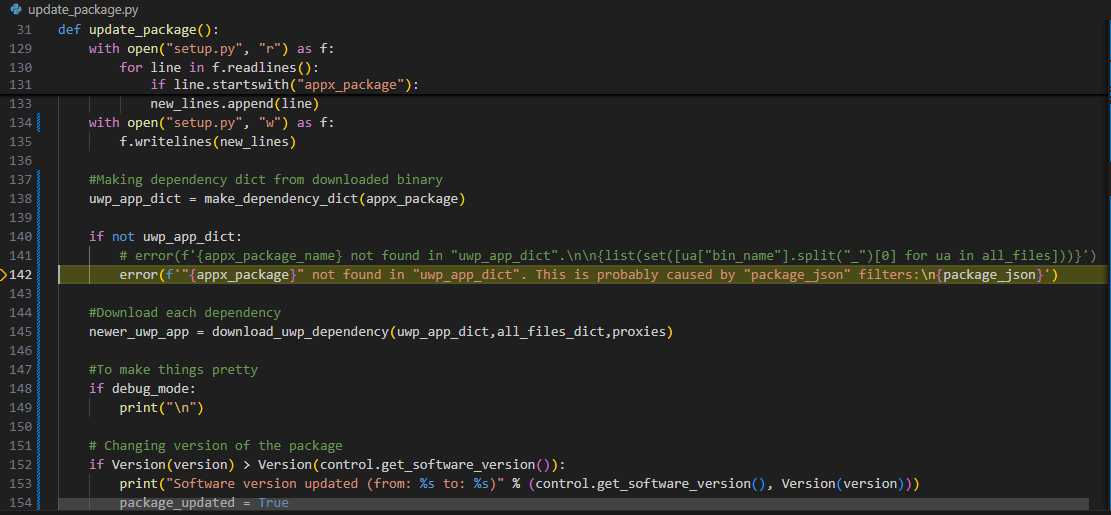The image size is (1111, 515).
Task: Place cursor on the error( call in line 142
Action: click(138, 274)
